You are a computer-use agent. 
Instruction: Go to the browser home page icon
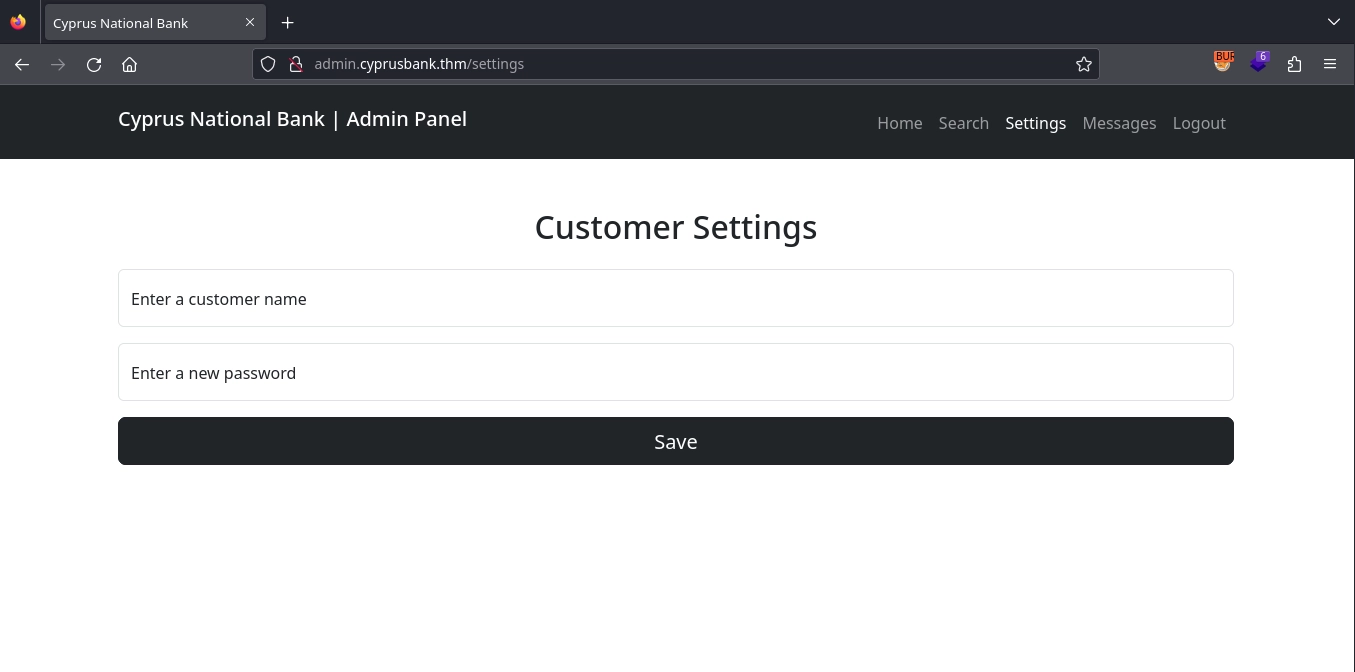[x=129, y=64]
